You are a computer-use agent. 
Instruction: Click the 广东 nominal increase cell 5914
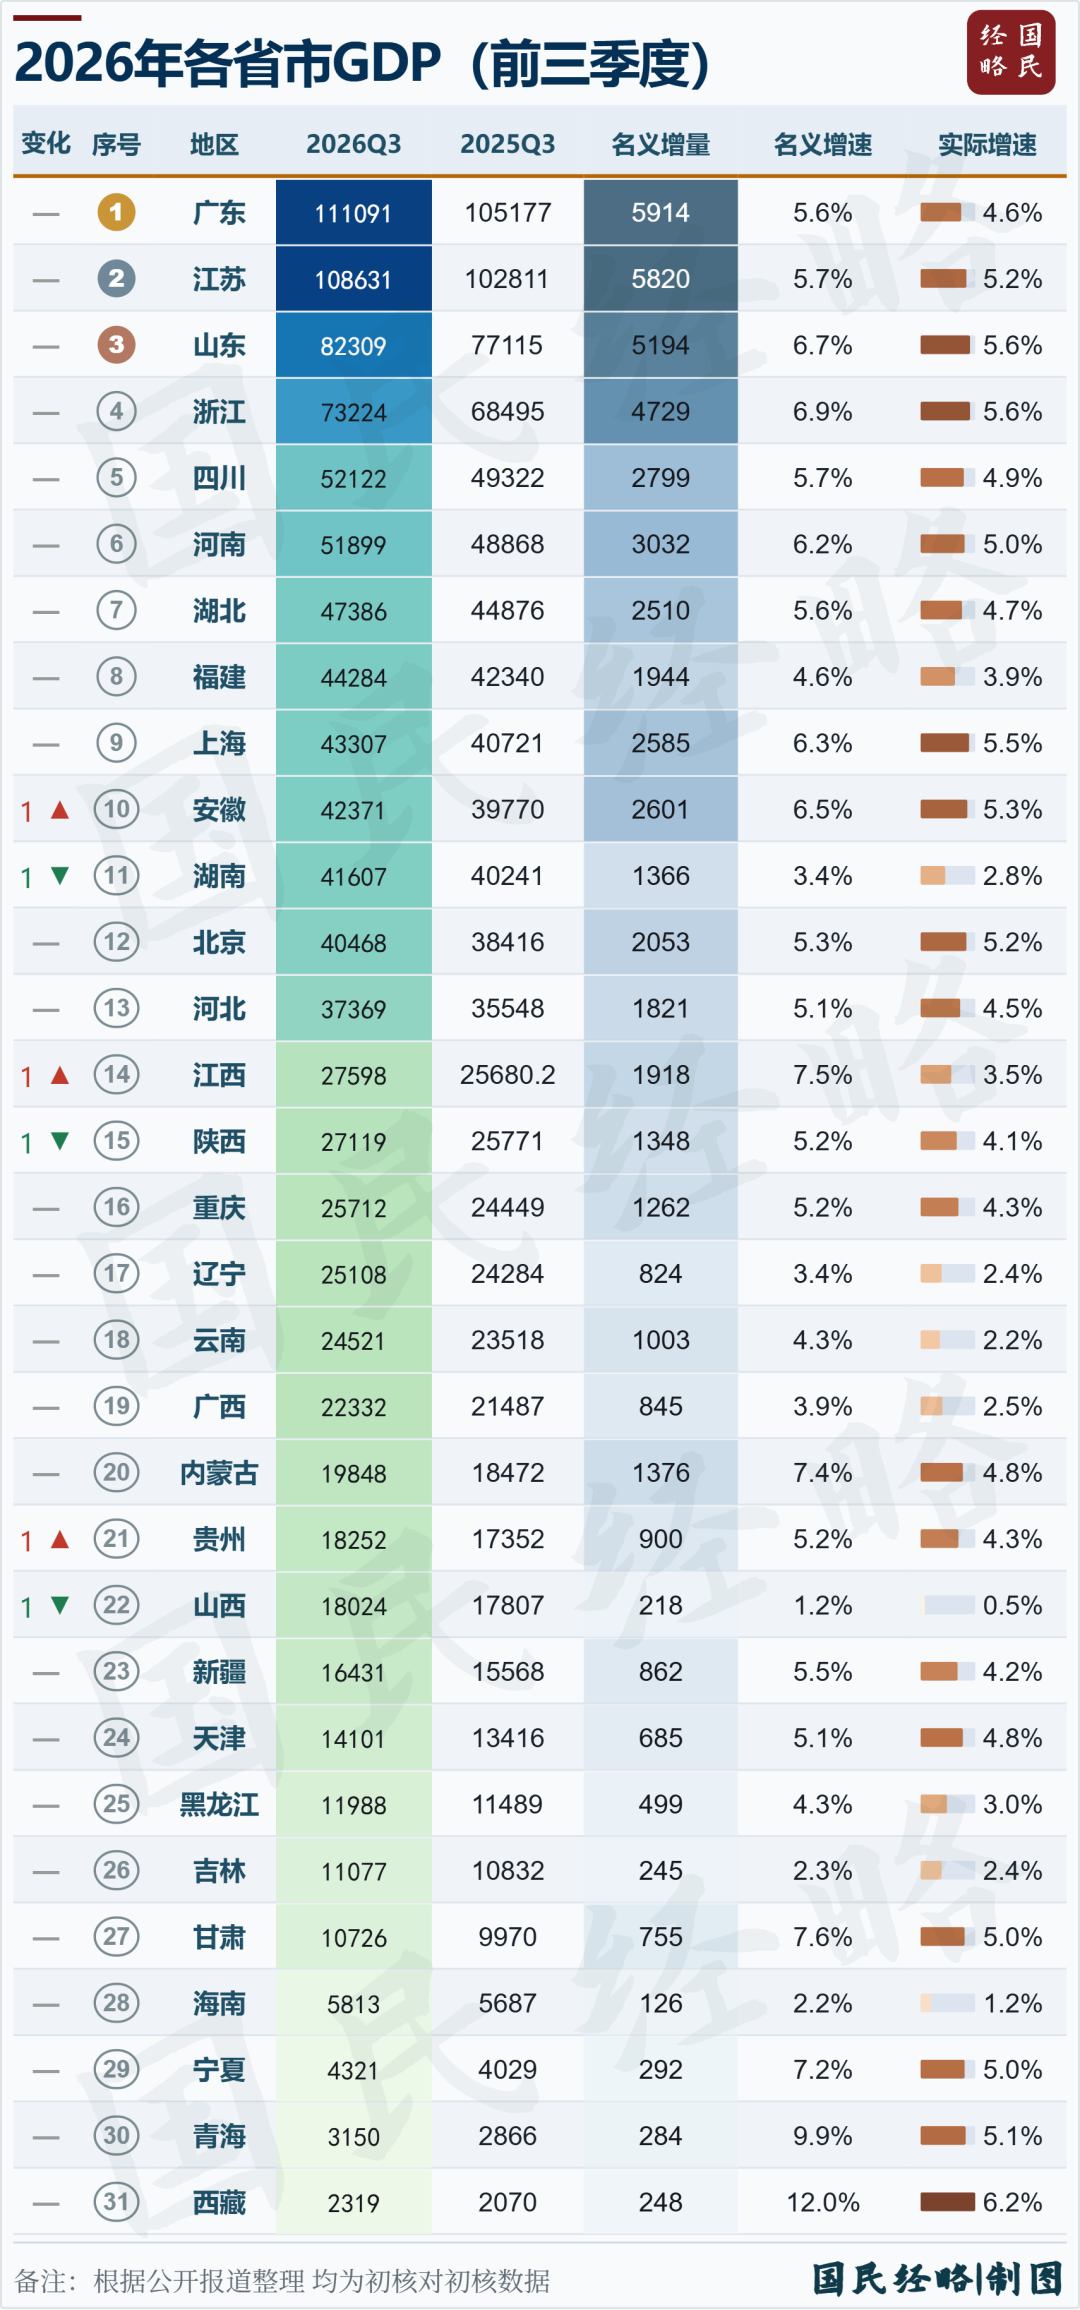pos(661,212)
